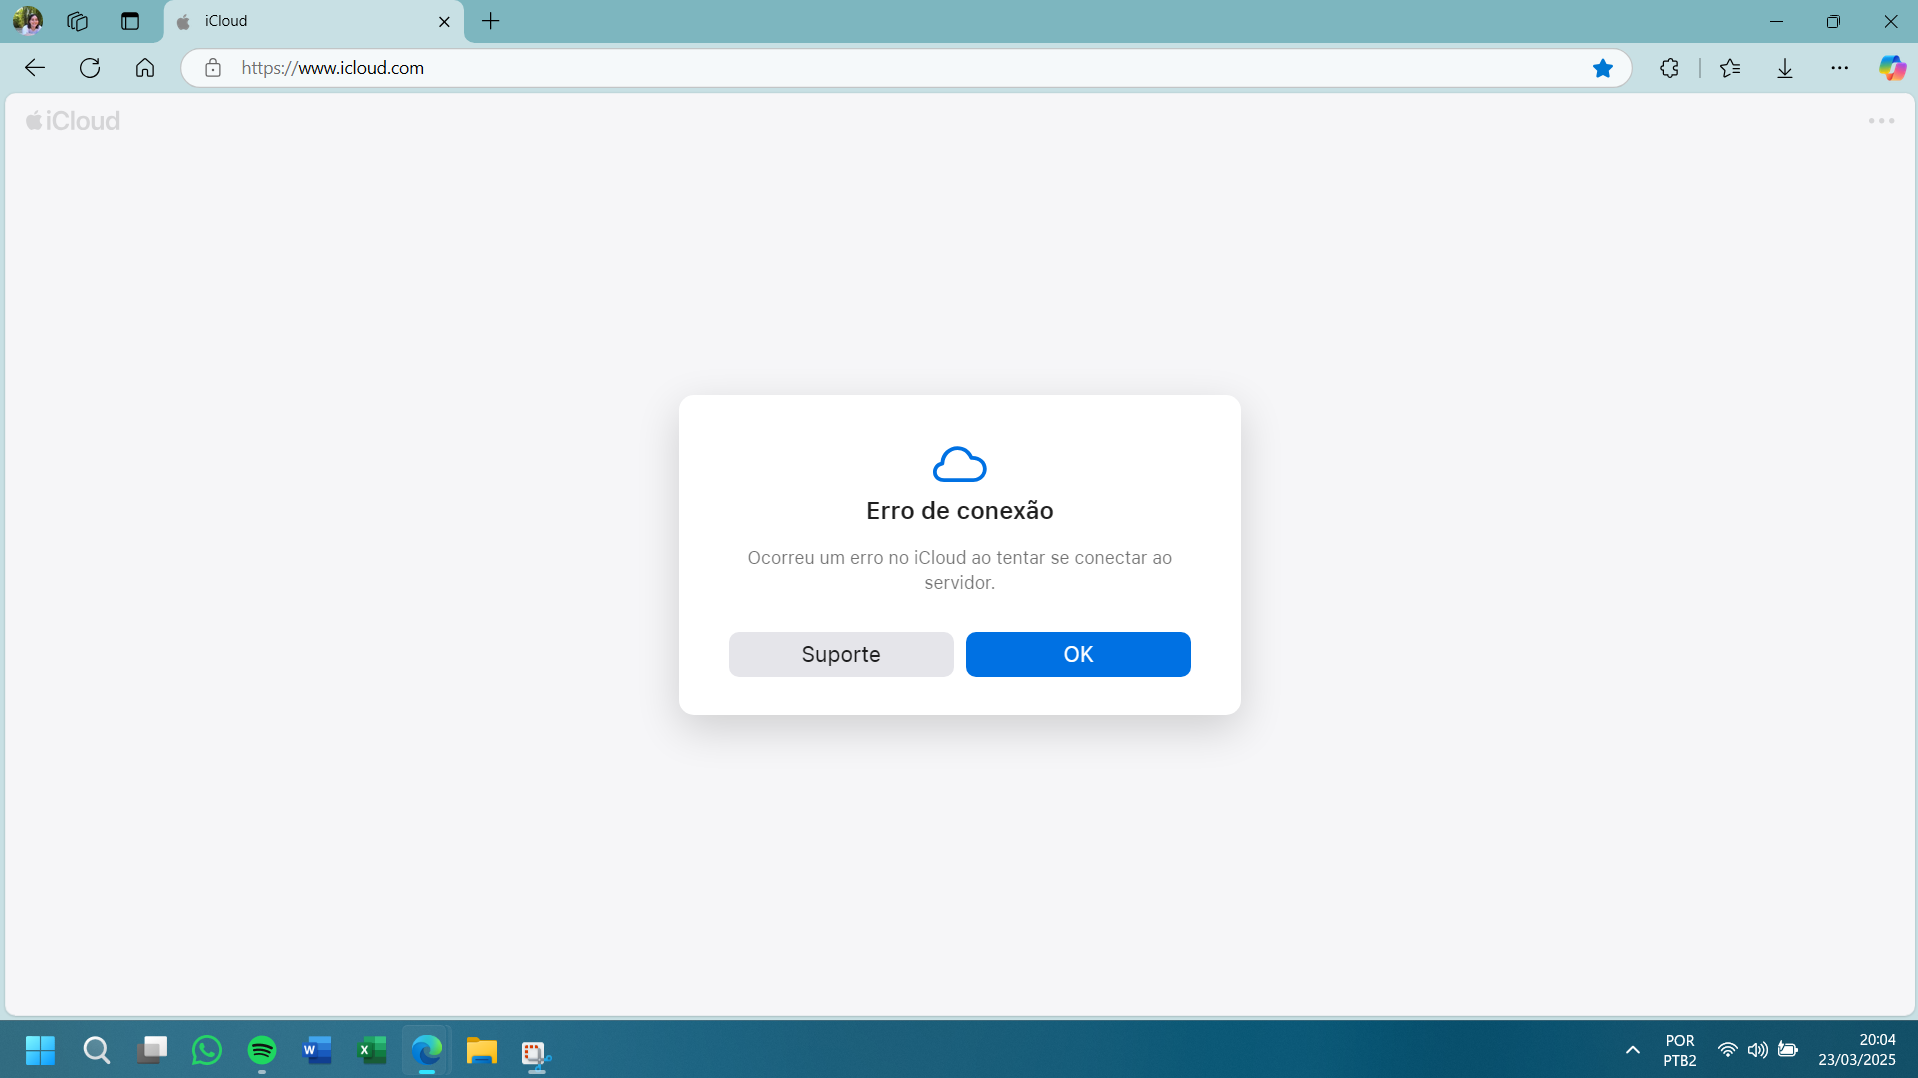The image size is (1918, 1078).
Task: Open the Windows Start menu
Action: (40, 1051)
